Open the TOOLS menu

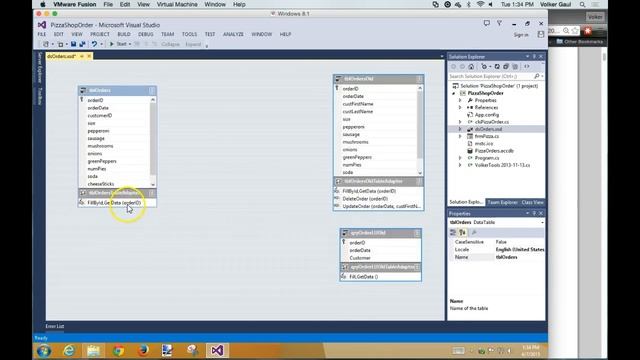[x=189, y=34]
